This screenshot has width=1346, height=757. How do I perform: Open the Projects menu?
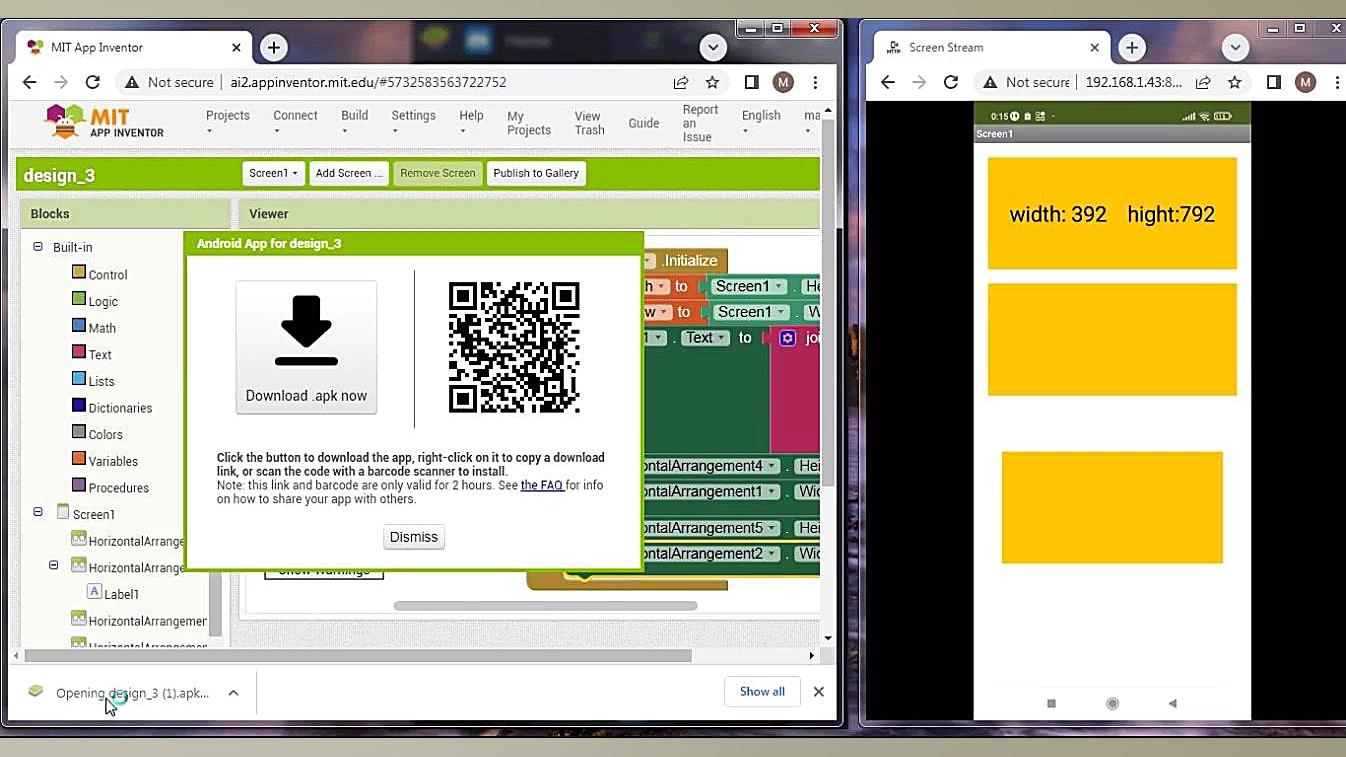228,123
